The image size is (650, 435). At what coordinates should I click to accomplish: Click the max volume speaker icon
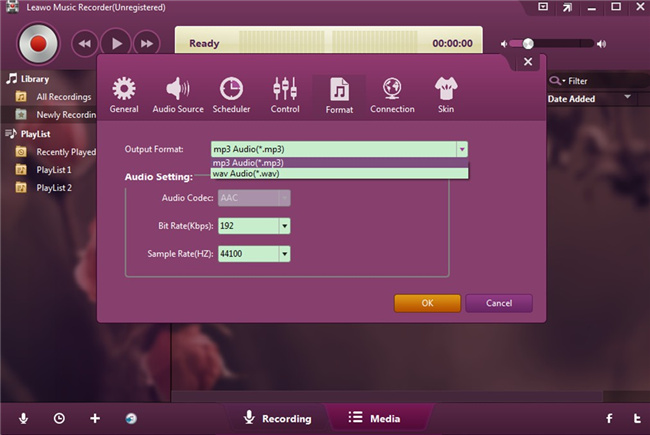point(601,44)
